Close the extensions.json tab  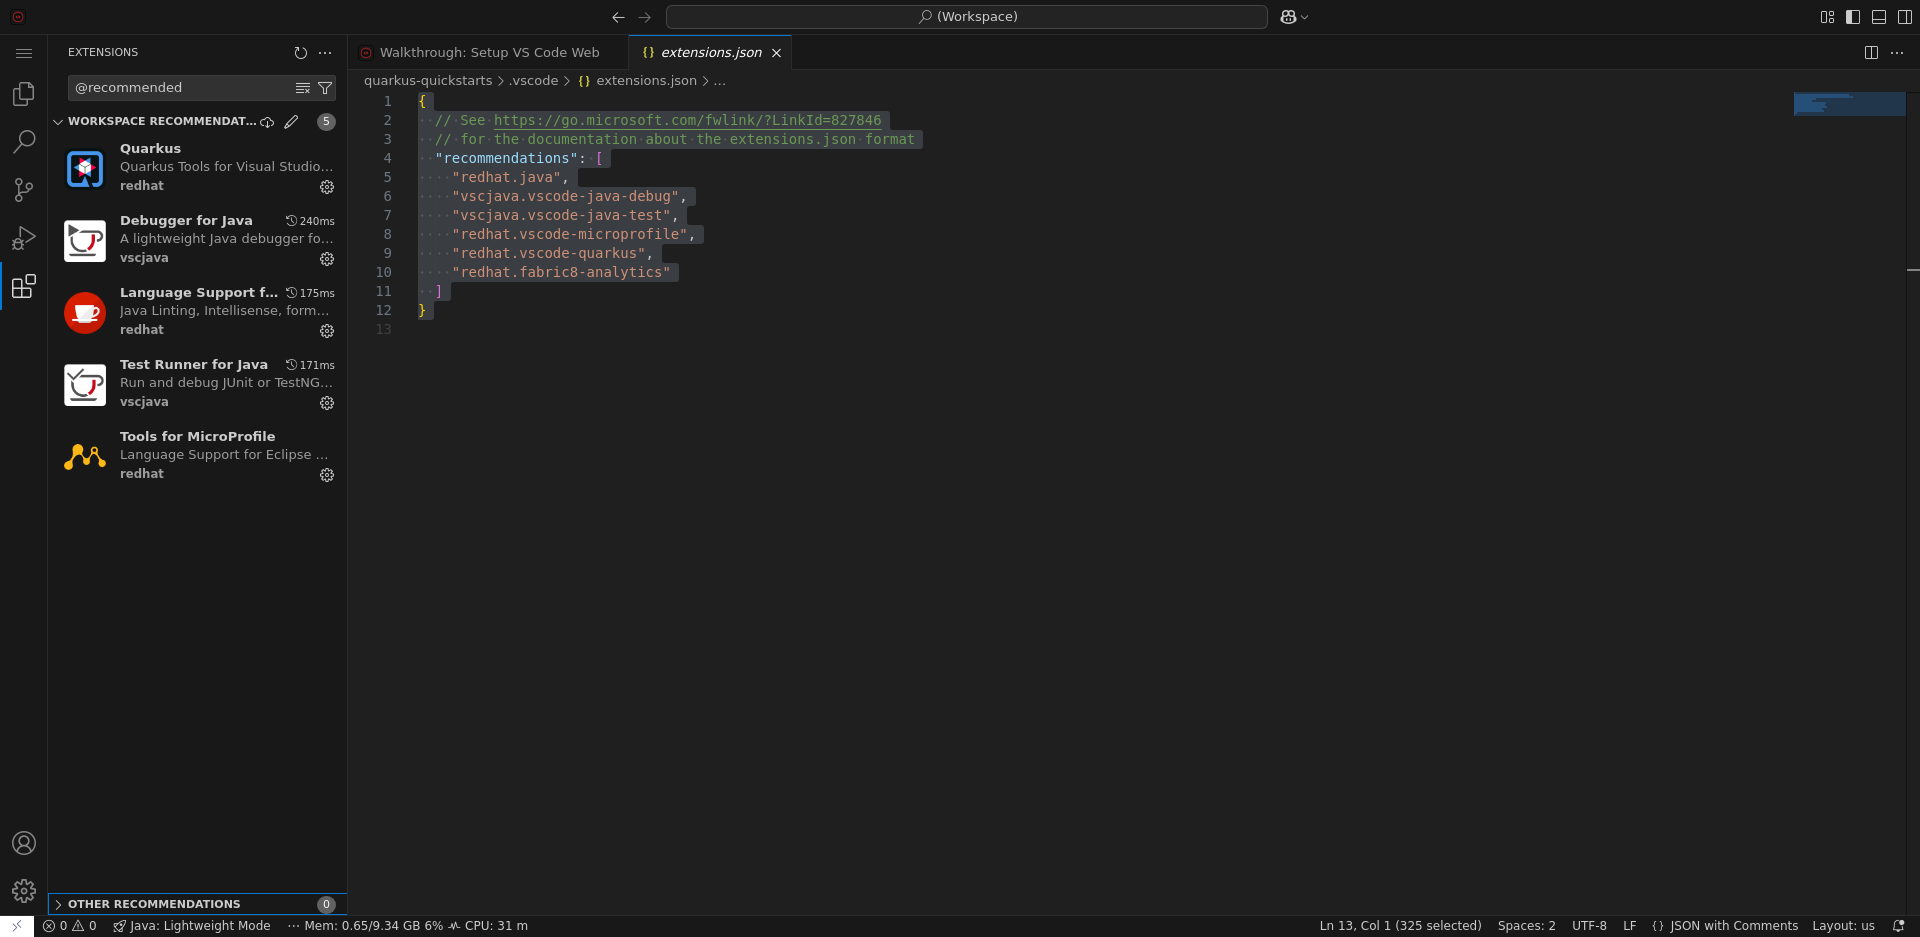pos(776,53)
